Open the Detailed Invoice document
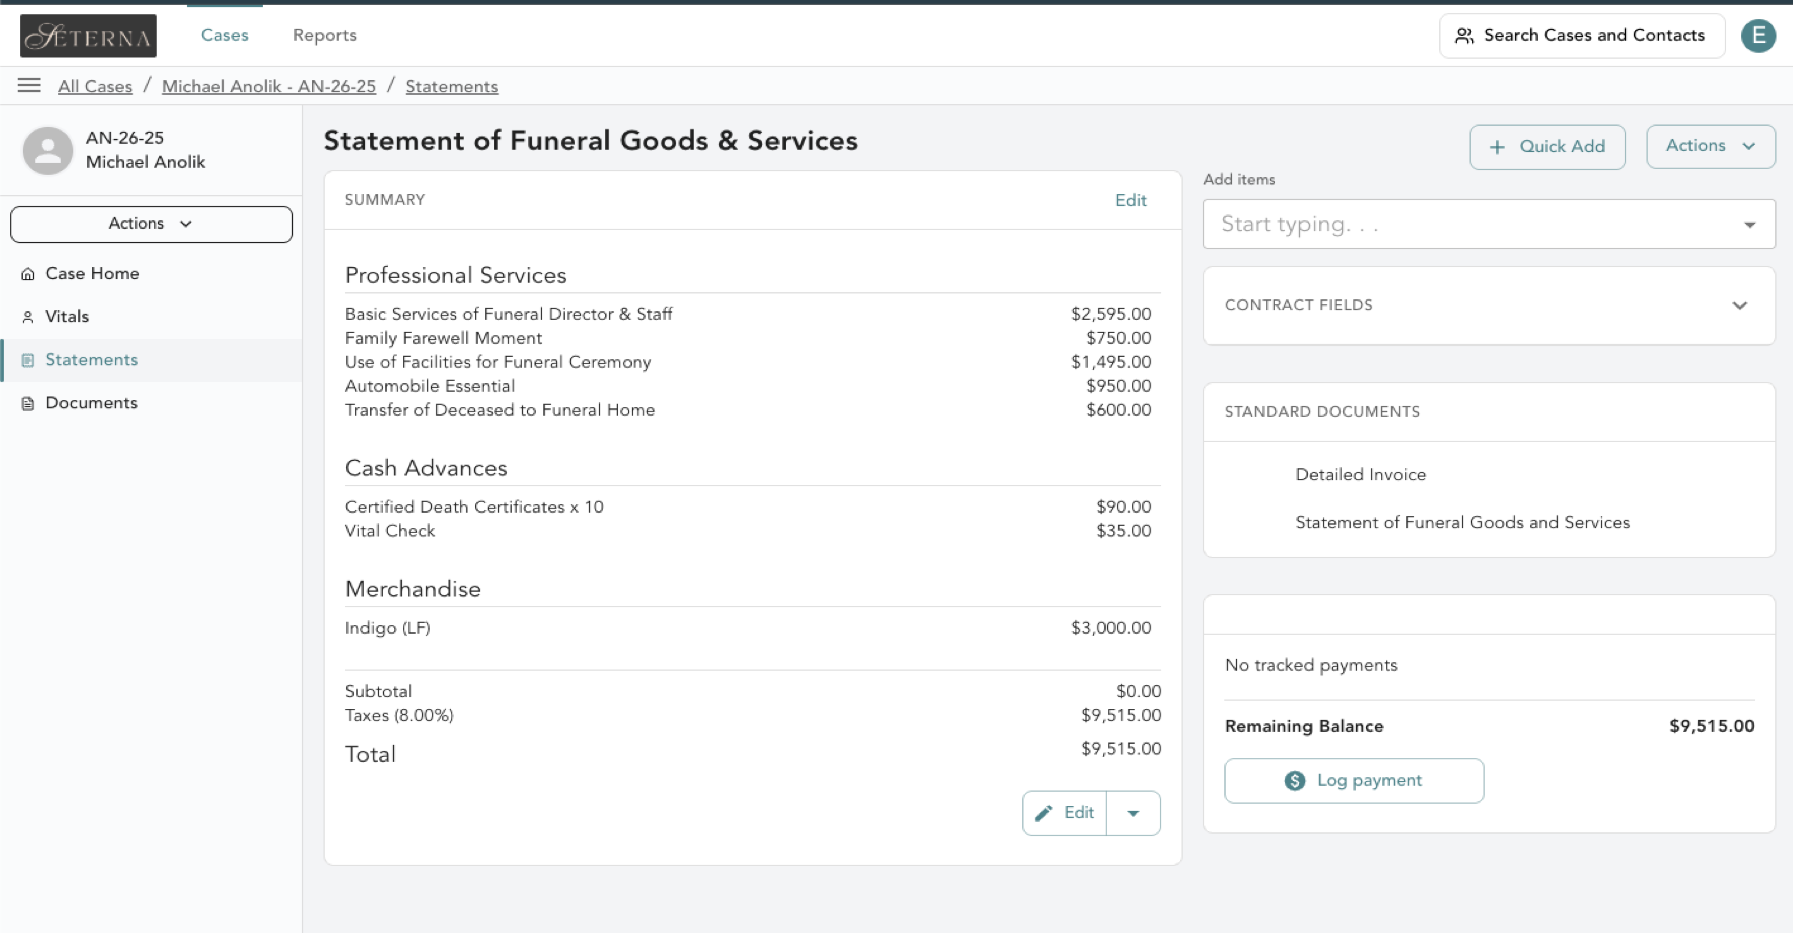This screenshot has height=933, width=1793. (1360, 475)
